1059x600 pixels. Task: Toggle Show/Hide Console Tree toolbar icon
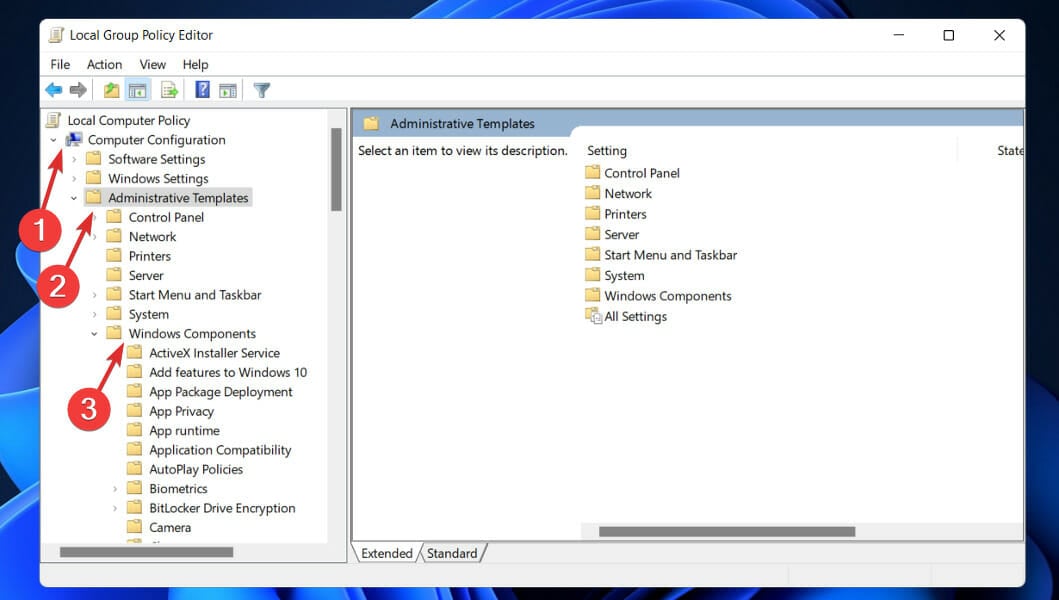(x=137, y=90)
